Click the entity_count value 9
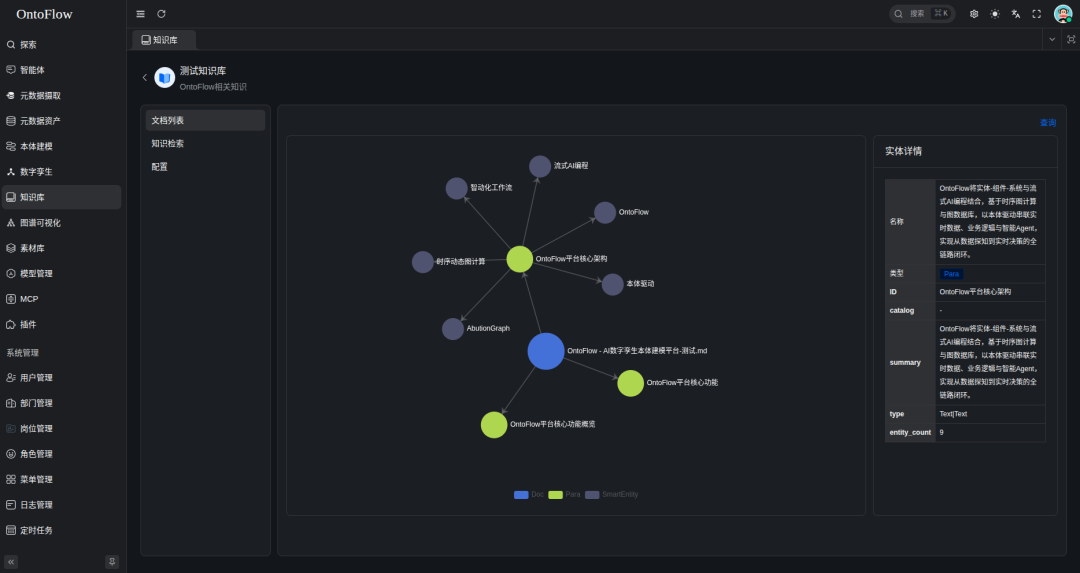1080x573 pixels. [942, 433]
